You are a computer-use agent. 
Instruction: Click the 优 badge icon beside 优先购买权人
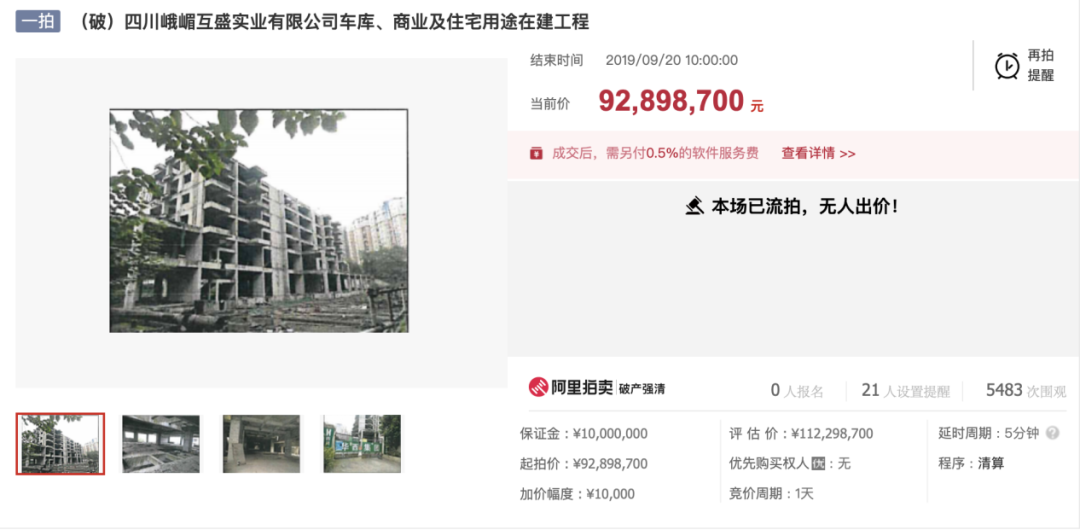pos(818,464)
